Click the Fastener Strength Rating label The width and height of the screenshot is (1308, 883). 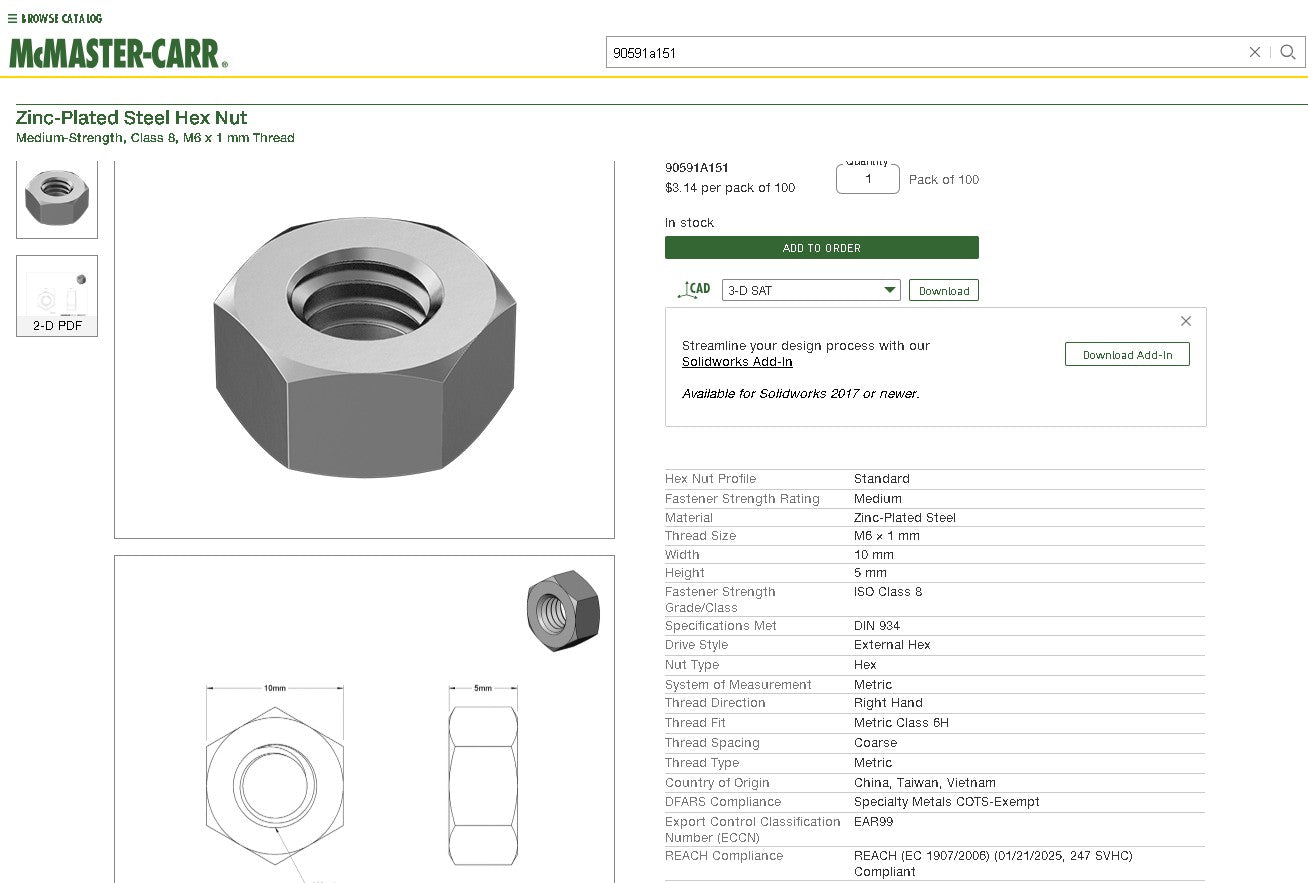click(x=742, y=499)
